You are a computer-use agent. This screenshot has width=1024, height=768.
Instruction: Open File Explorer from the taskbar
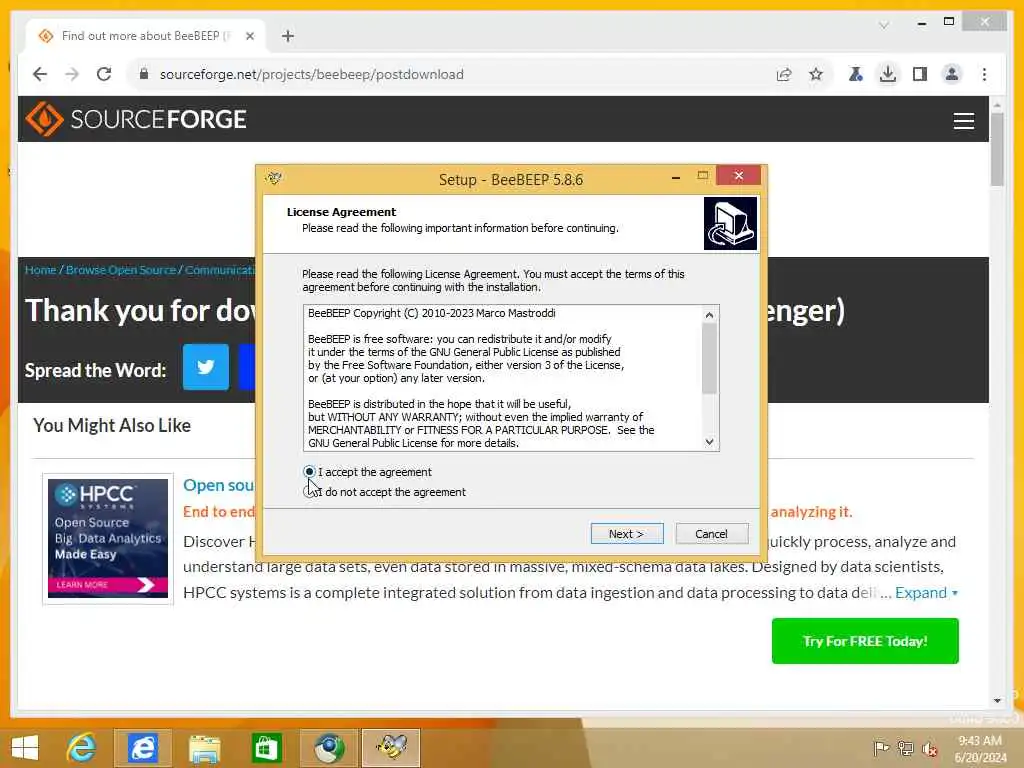[204, 748]
